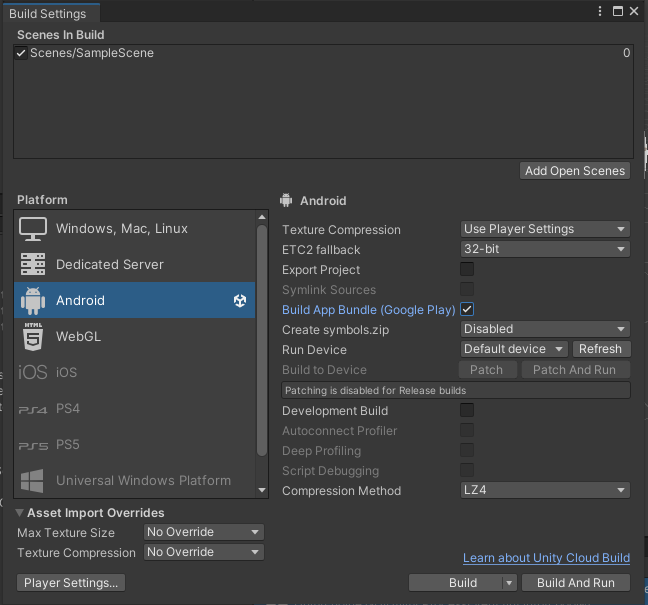Click the Build button
Viewport: 648px width, 605px height.
tap(456, 583)
